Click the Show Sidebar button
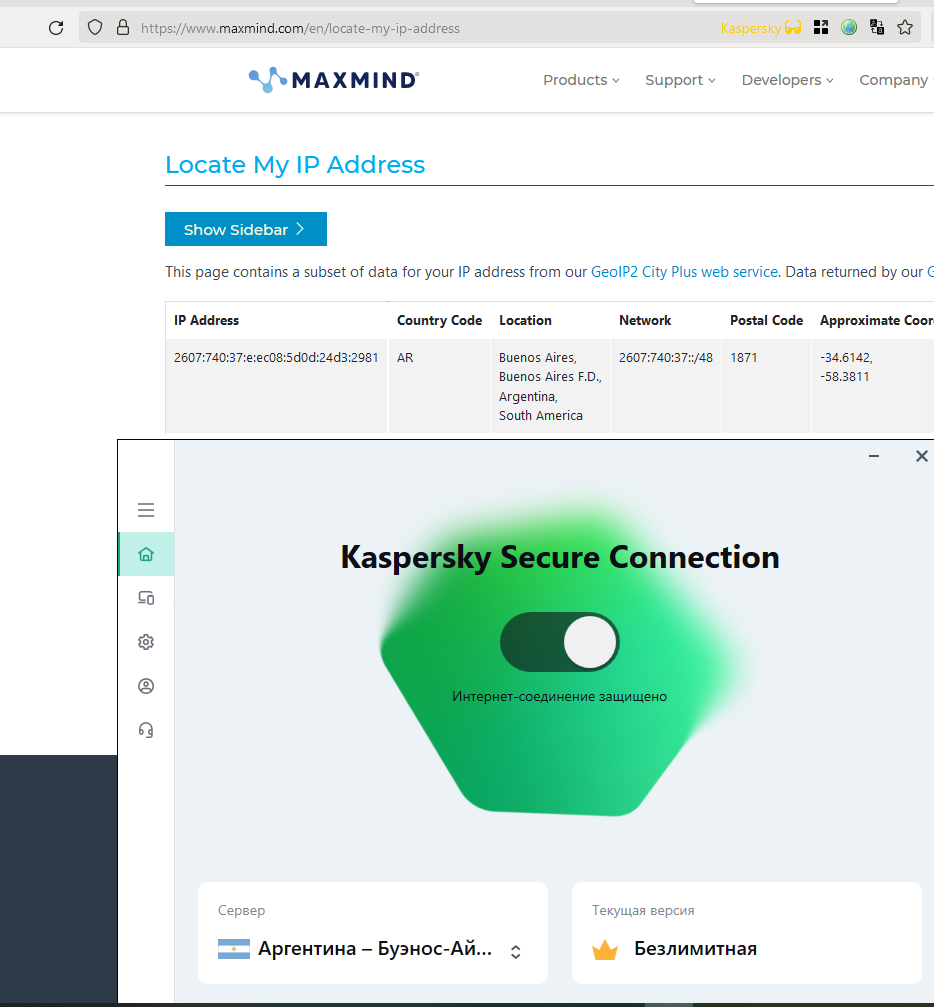 (245, 229)
